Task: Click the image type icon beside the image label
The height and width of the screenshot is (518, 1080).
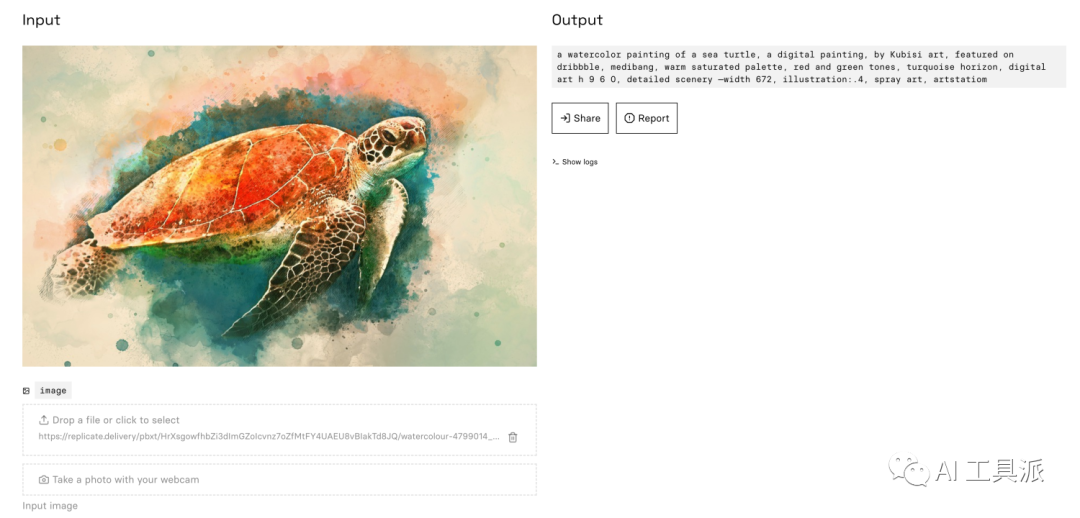Action: coord(27,391)
